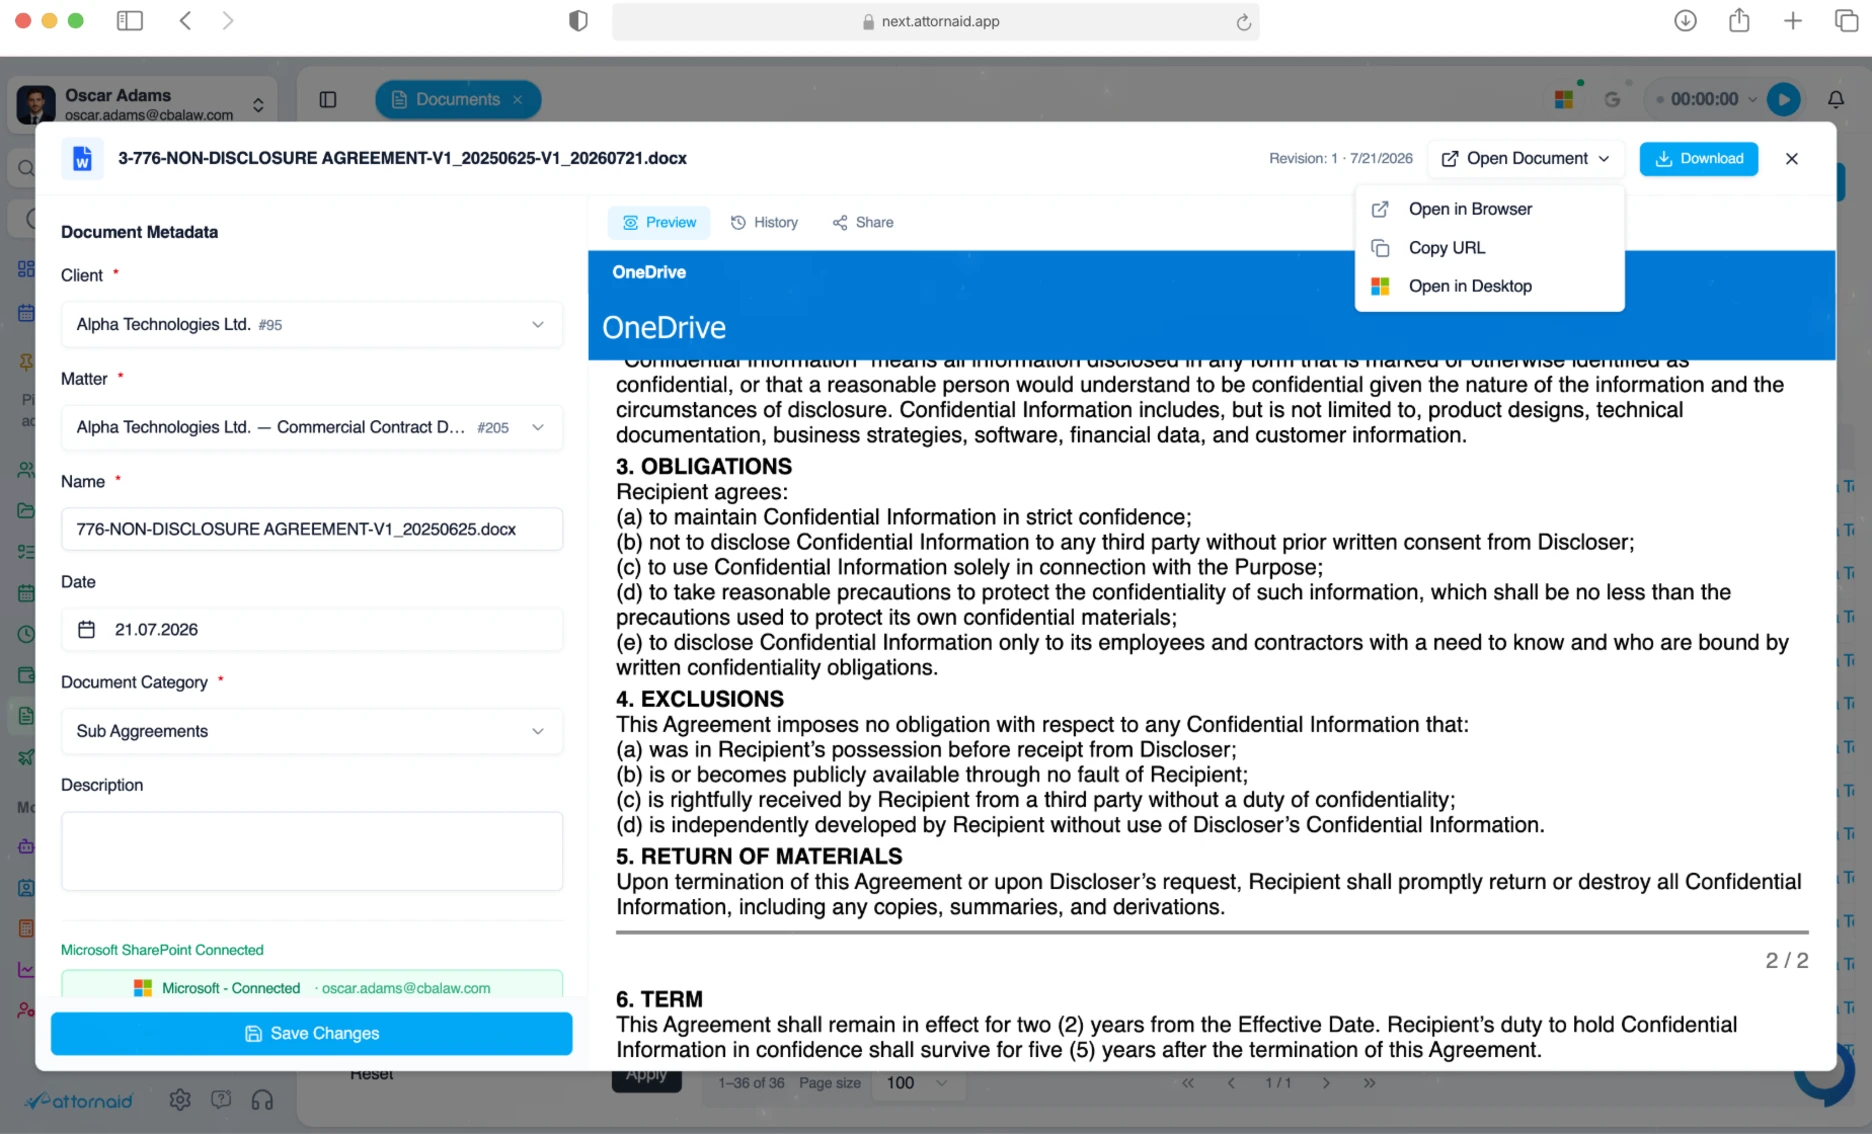
Task: Reload the page in Safari
Action: tap(1243, 22)
